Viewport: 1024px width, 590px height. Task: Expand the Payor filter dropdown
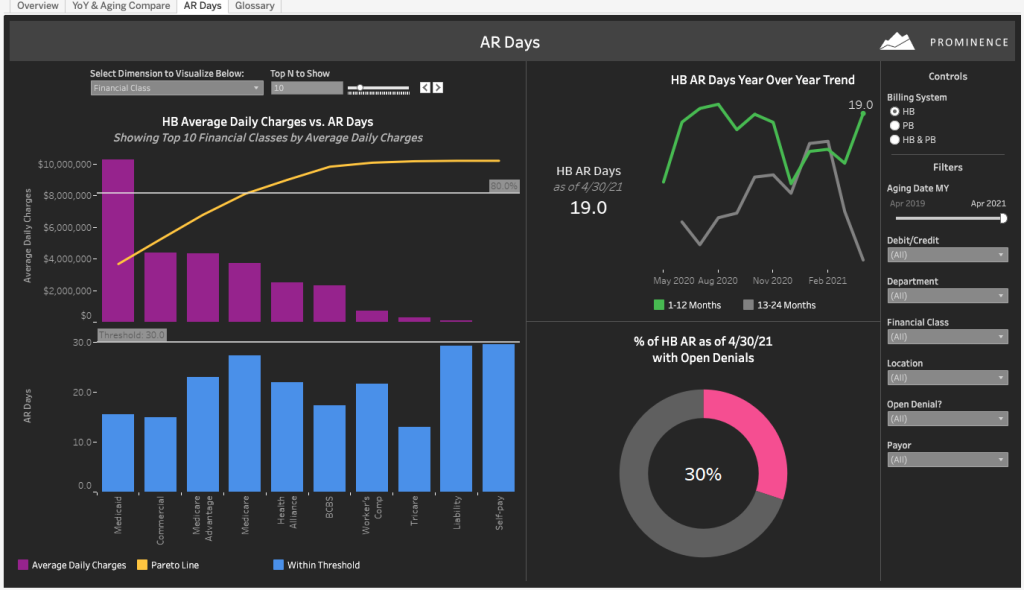(946, 459)
